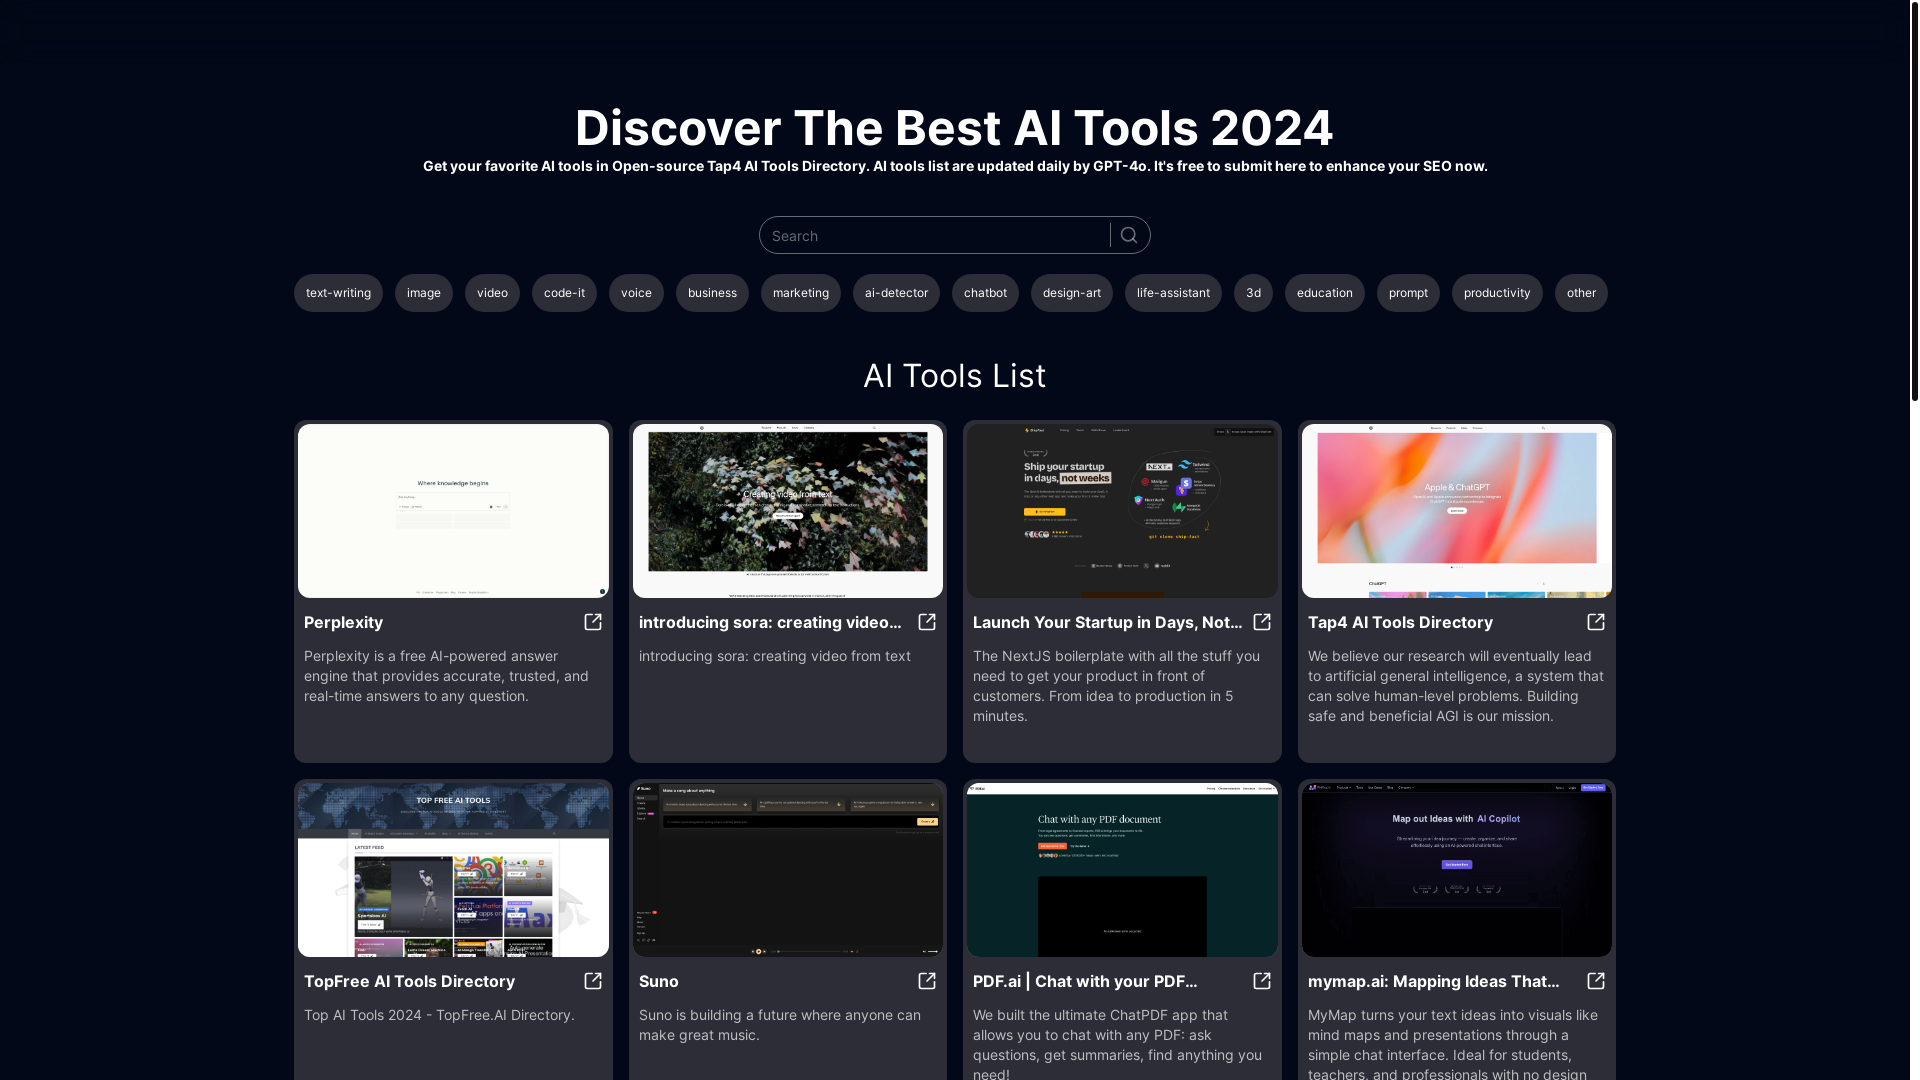Click mymap.ai Mapping Ideas title
1920x1080 pixels.
[x=1433, y=981]
